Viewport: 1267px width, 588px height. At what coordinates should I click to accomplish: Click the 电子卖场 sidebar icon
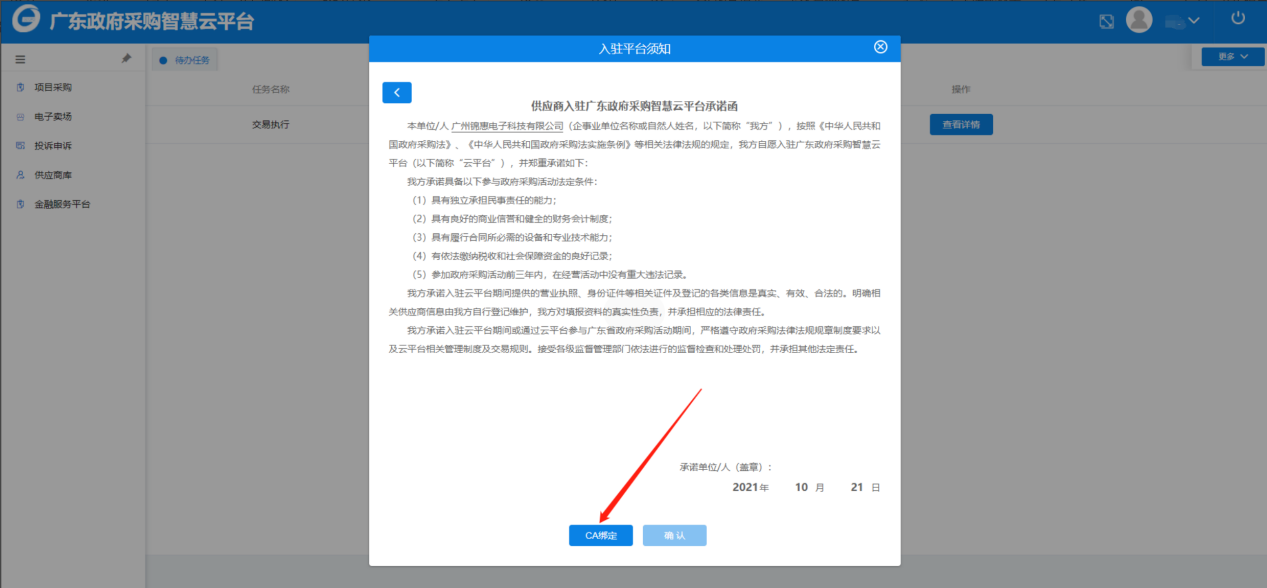(20, 117)
